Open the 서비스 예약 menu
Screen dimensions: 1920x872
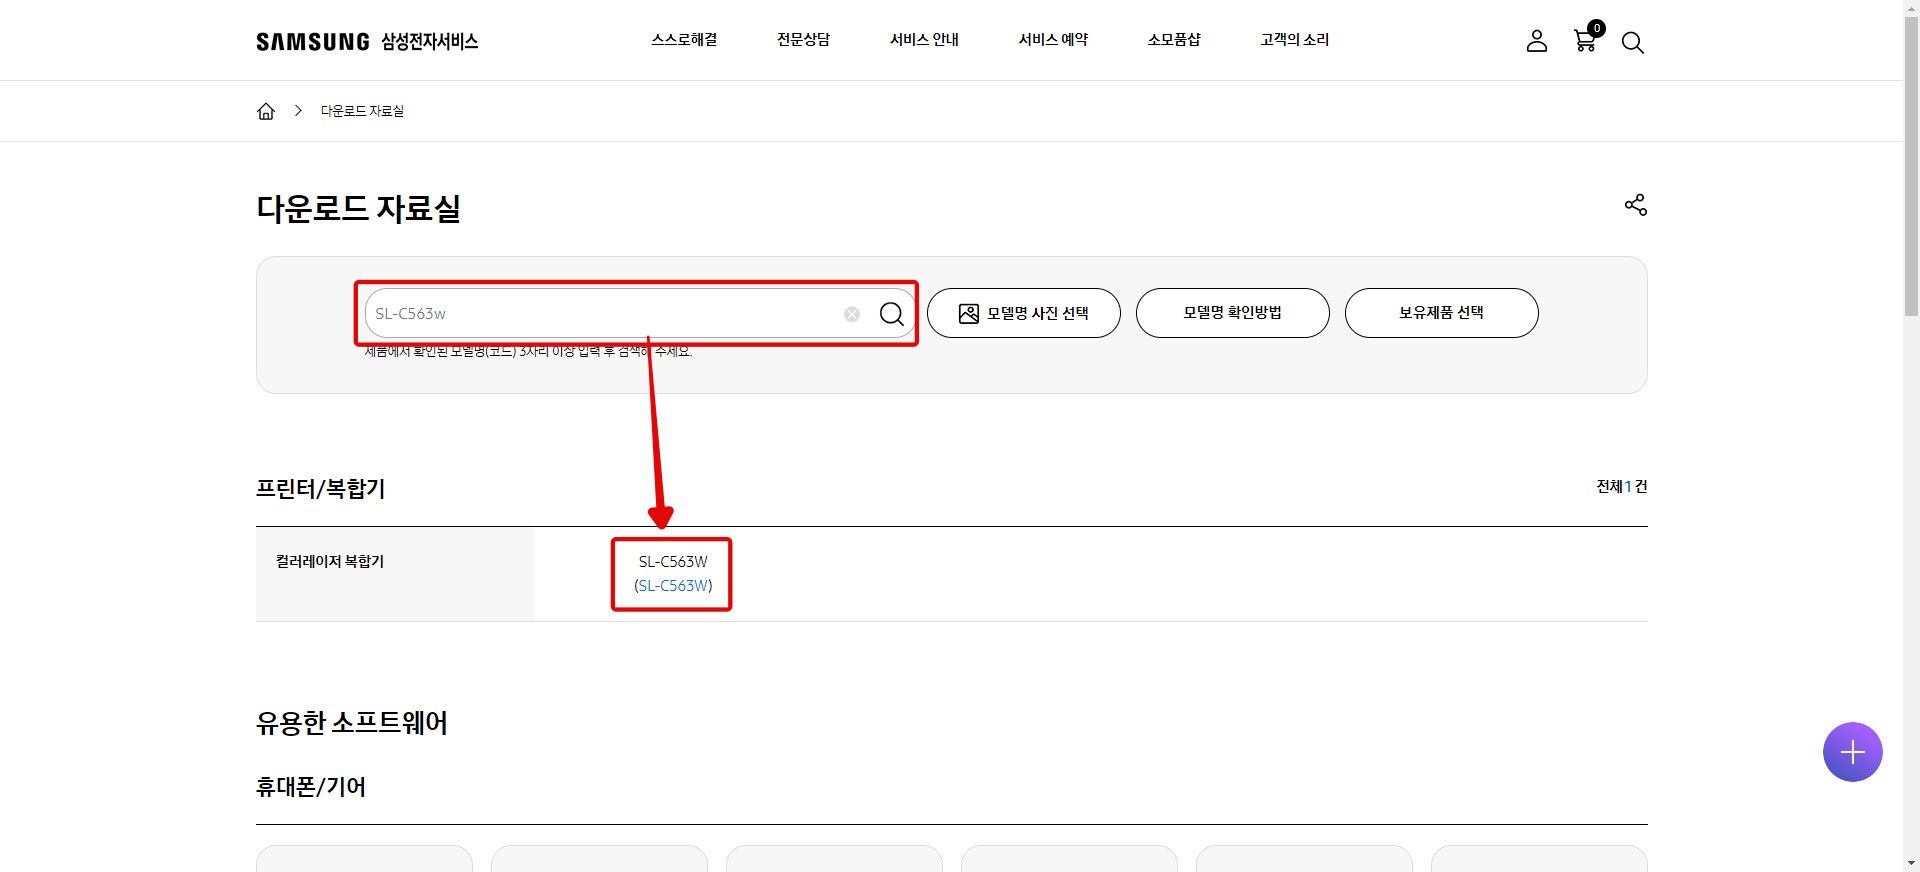coord(1053,40)
